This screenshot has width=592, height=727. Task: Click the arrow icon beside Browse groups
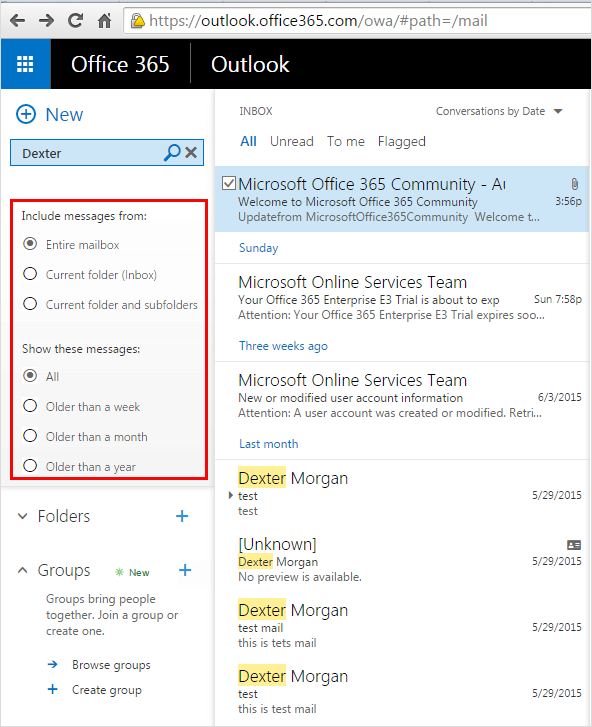click(53, 664)
